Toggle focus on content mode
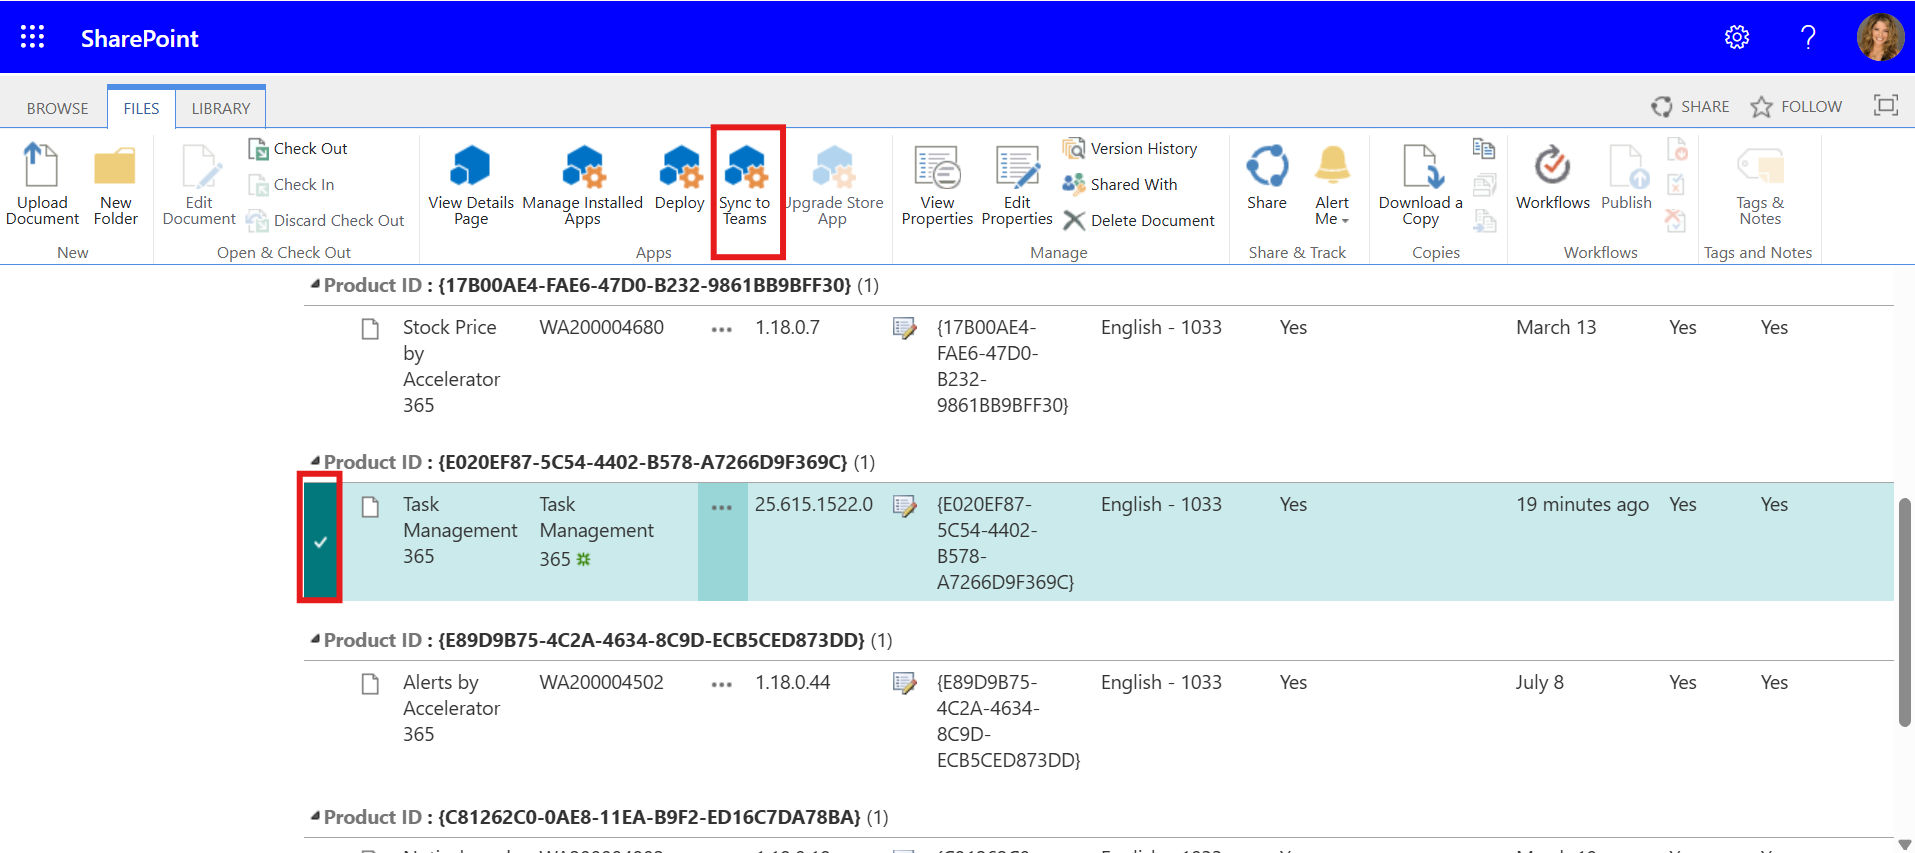This screenshot has height=853, width=1915. click(x=1885, y=106)
